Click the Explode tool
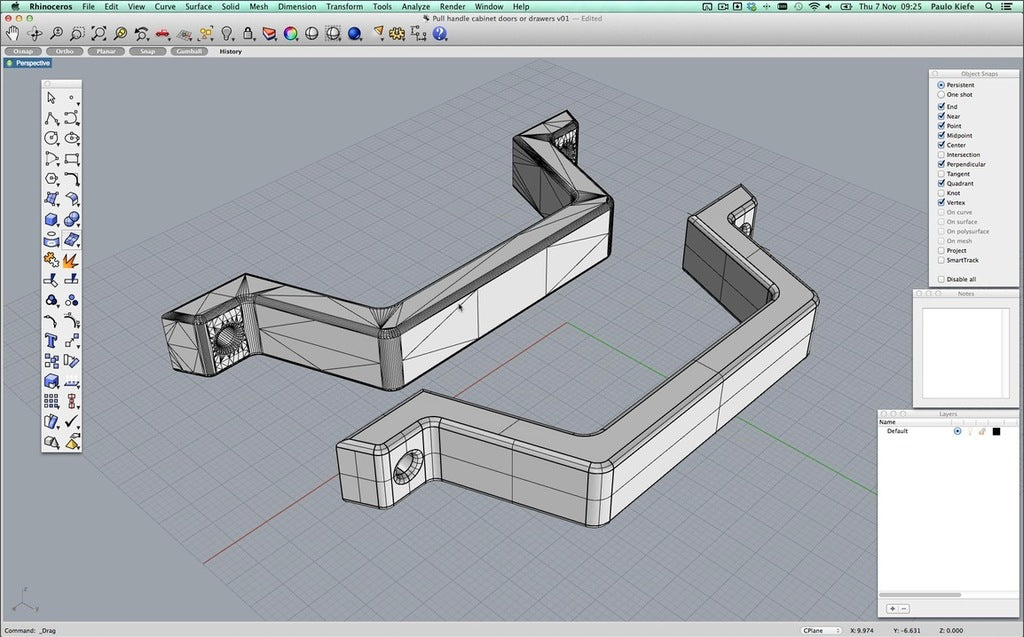This screenshot has width=1024, height=637. (x=71, y=260)
